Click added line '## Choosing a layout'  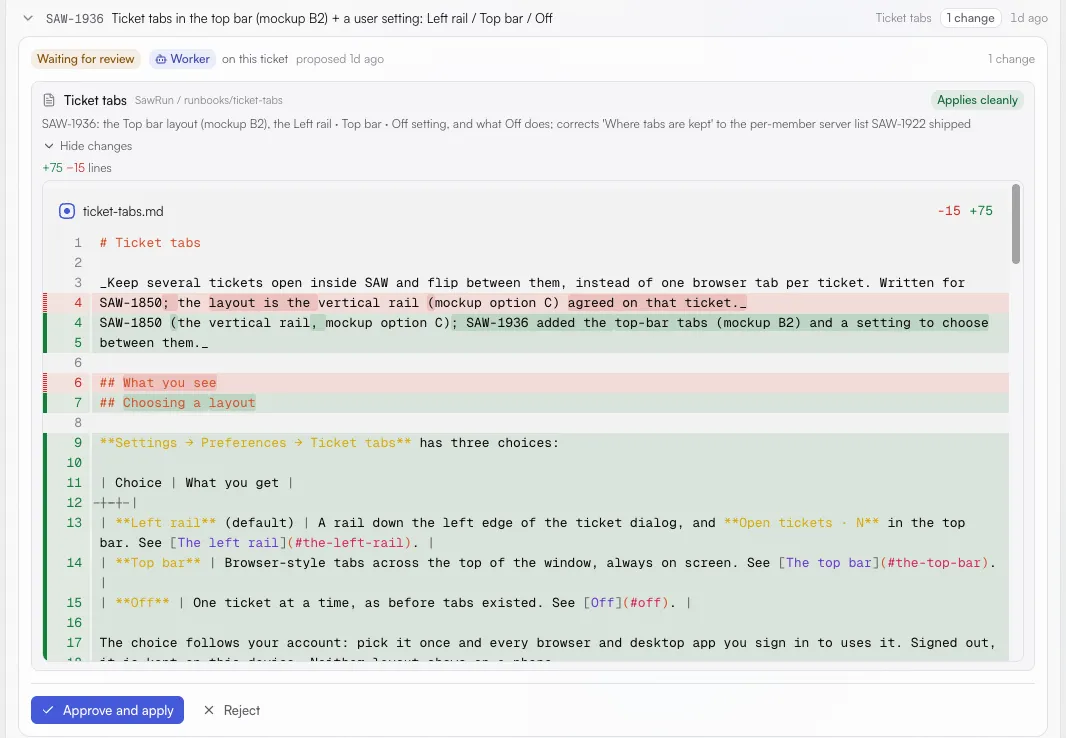tap(177, 402)
